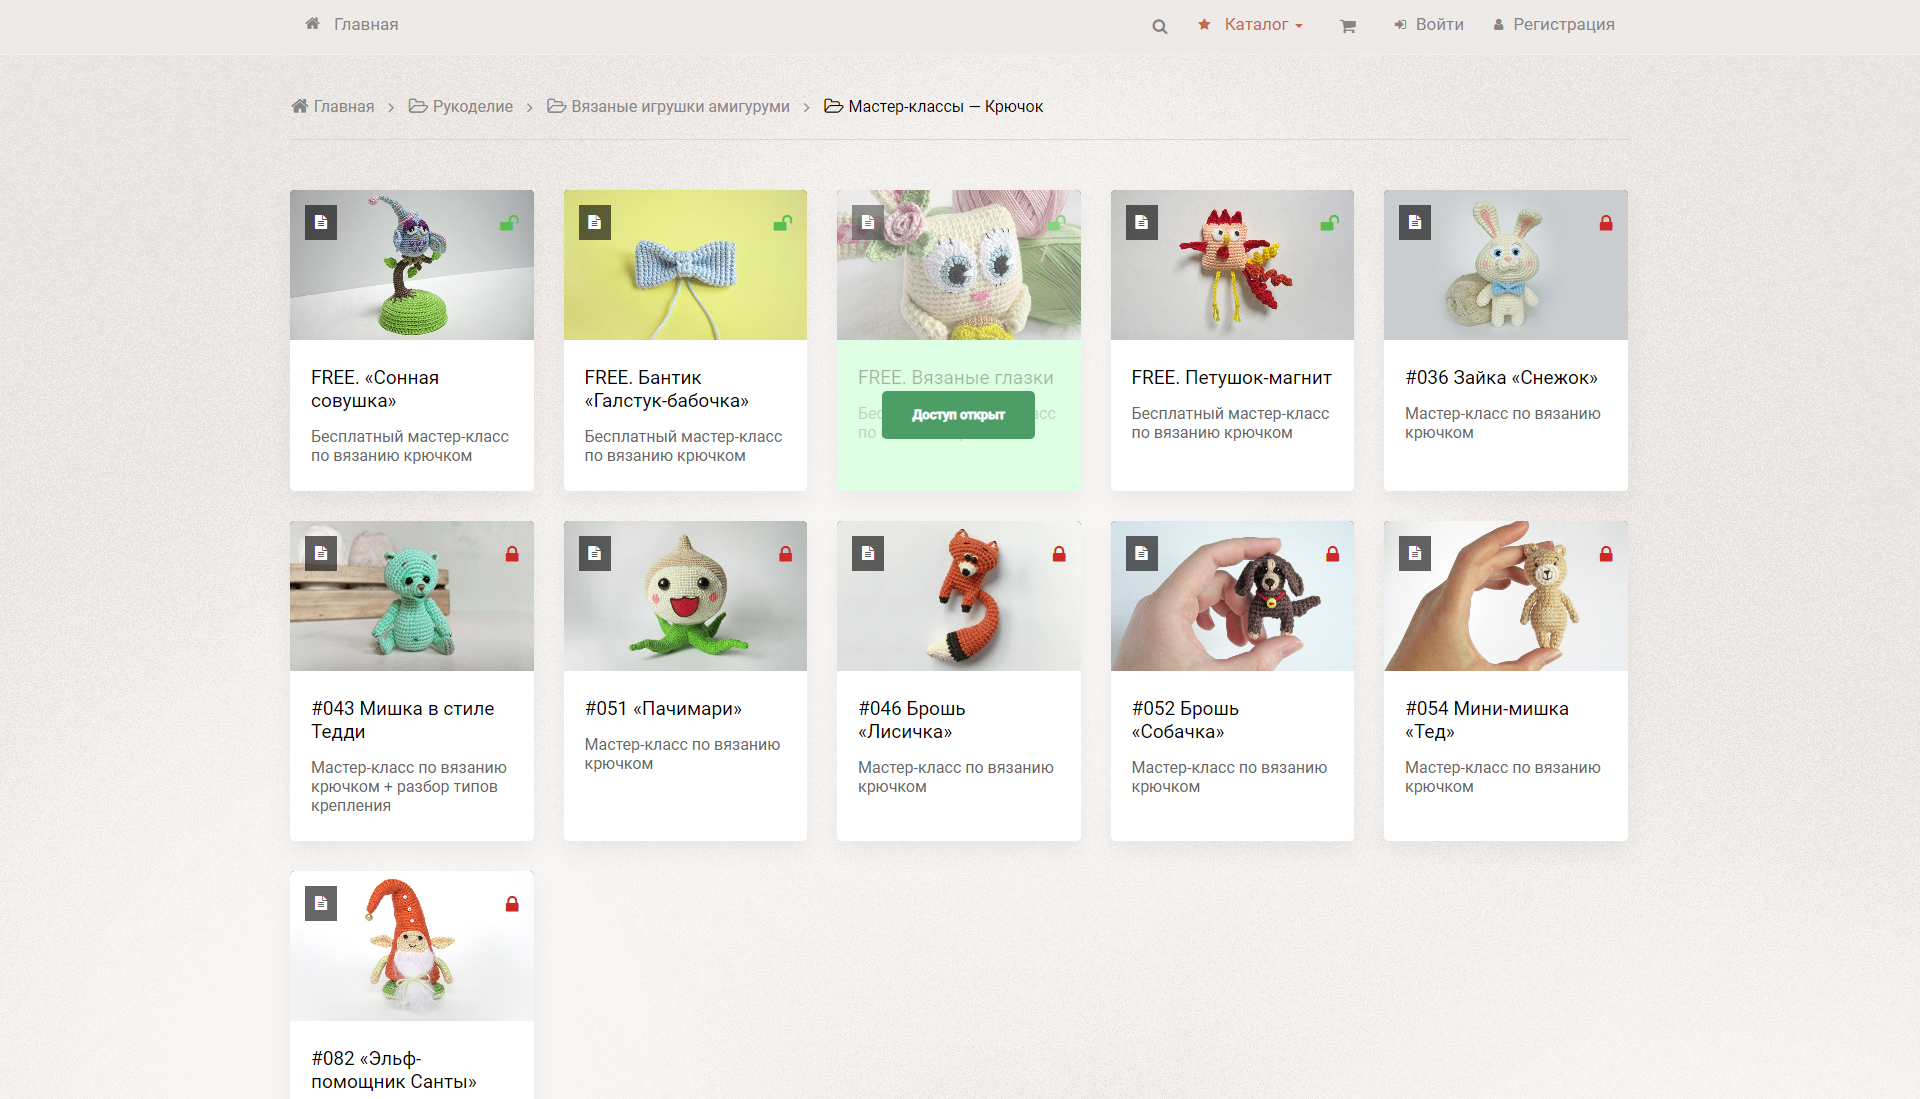Viewport: 1920px width, 1099px height.
Task: Open the shopping cart icon
Action: [x=1348, y=26]
